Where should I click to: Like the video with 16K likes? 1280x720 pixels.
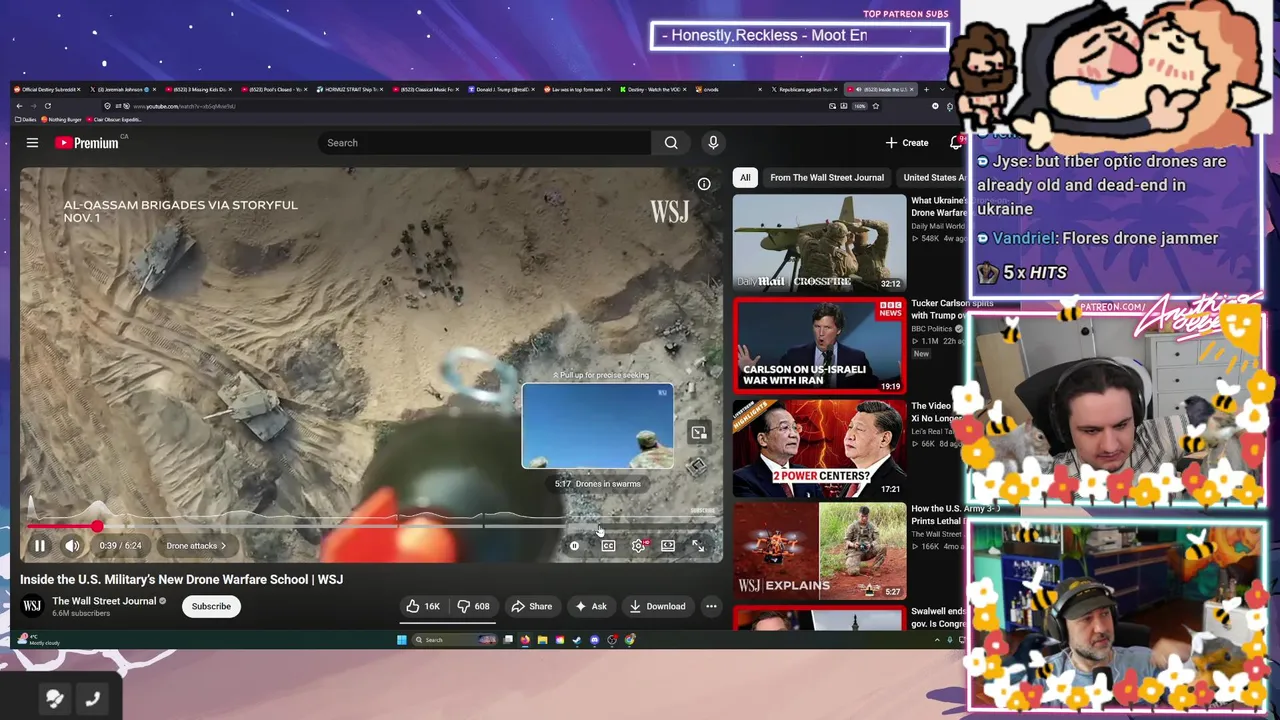click(423, 606)
